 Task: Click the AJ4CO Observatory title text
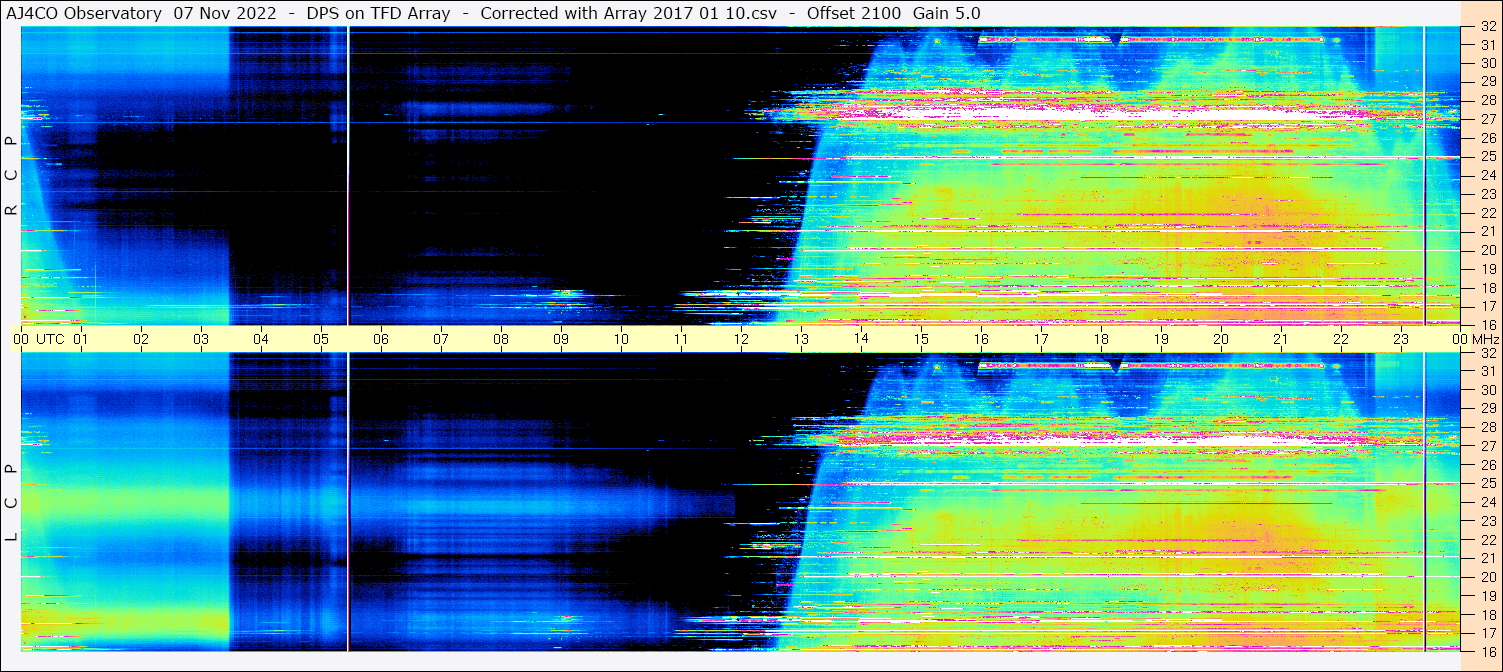pyautogui.click(x=85, y=13)
